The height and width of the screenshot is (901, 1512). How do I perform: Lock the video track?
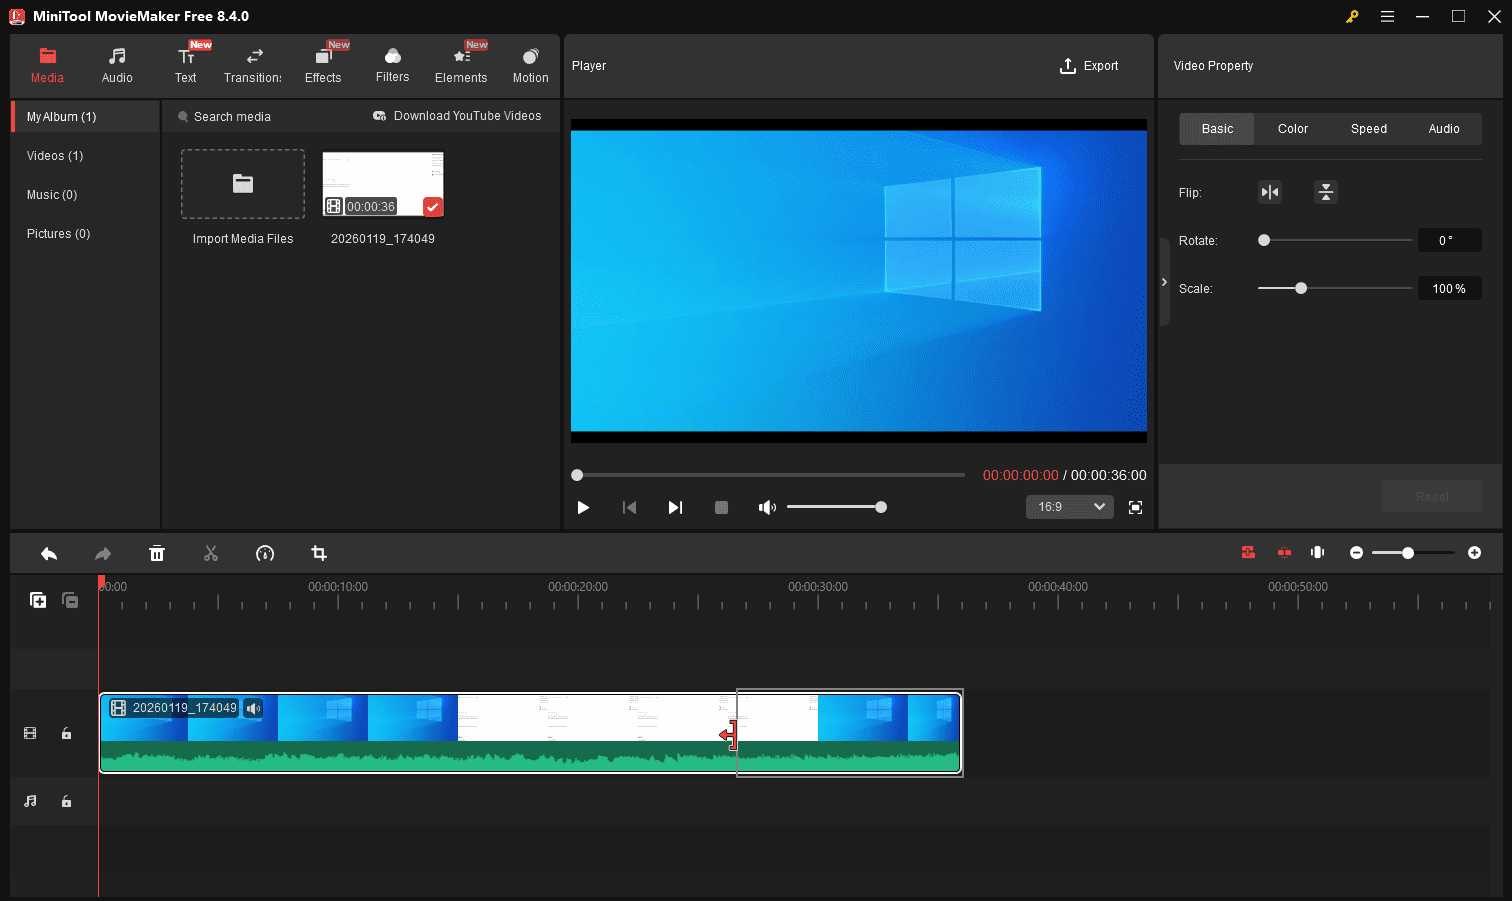[66, 733]
